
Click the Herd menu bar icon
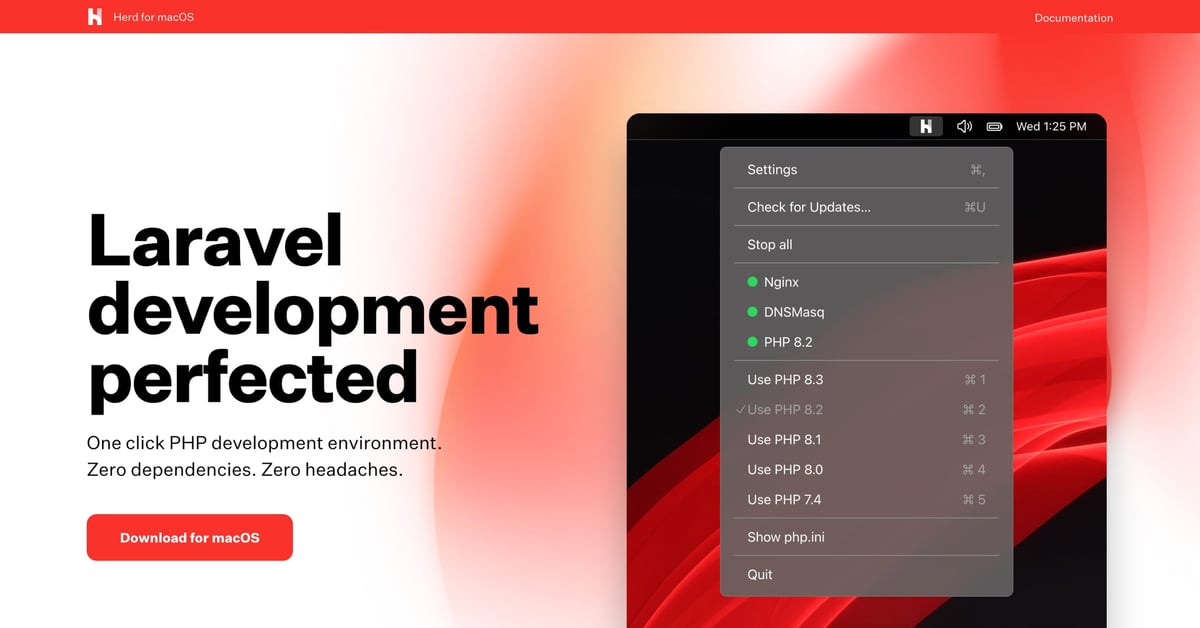926,127
